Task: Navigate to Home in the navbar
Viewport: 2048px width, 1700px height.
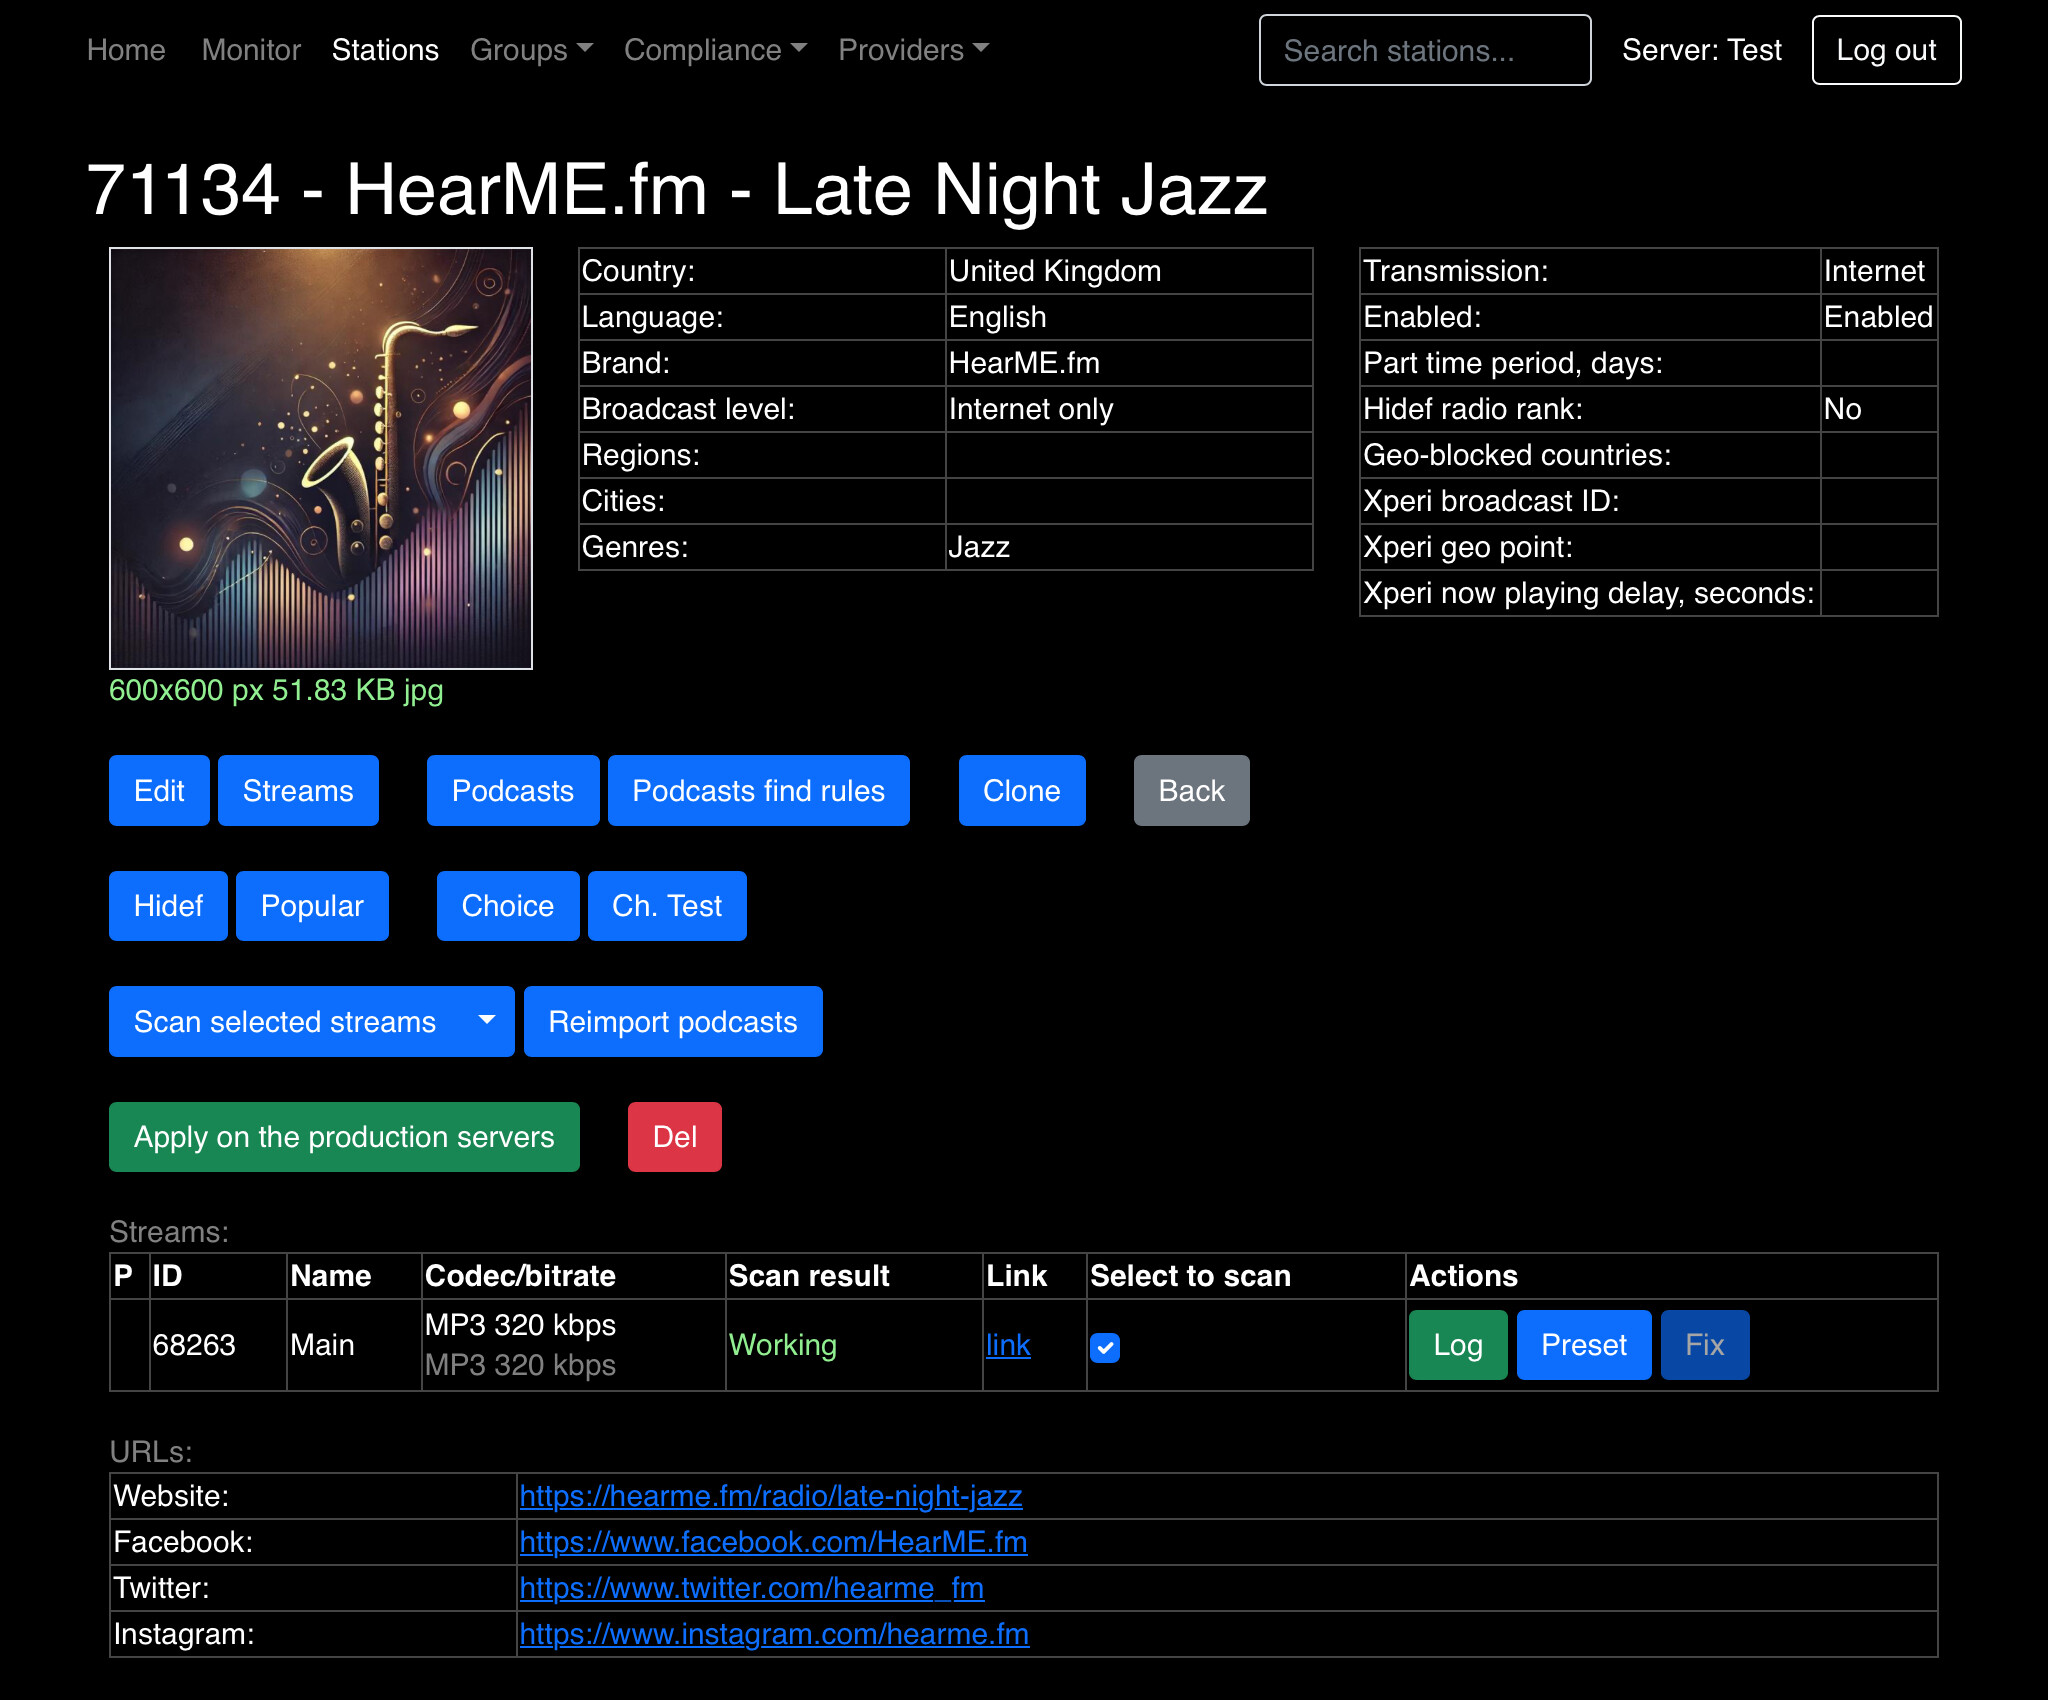Action: coord(126,50)
